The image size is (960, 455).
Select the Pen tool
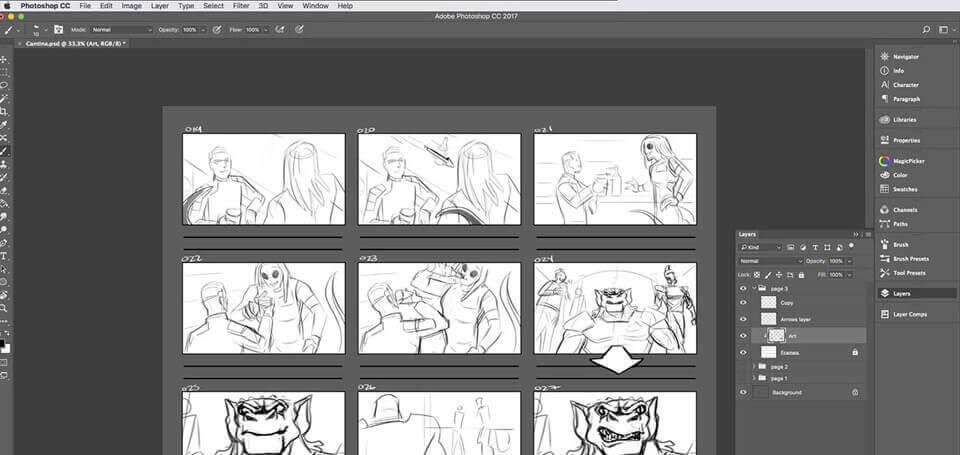[4, 243]
